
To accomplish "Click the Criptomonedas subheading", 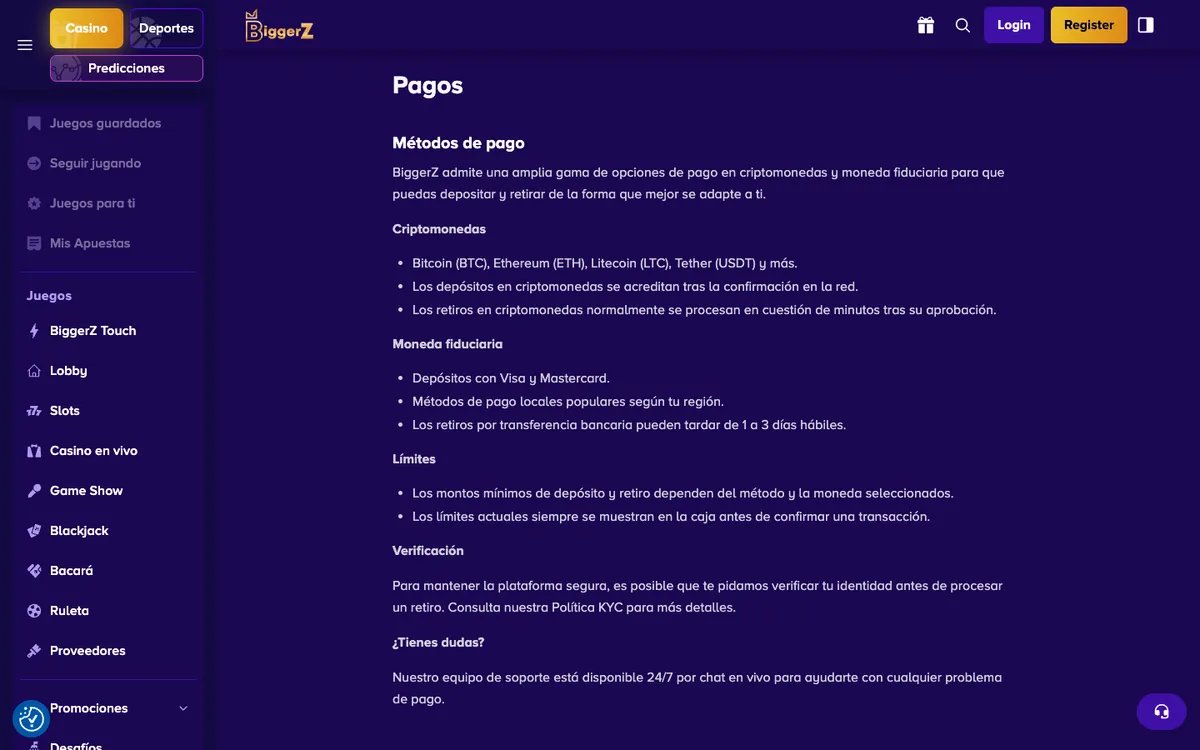I will coord(439,229).
